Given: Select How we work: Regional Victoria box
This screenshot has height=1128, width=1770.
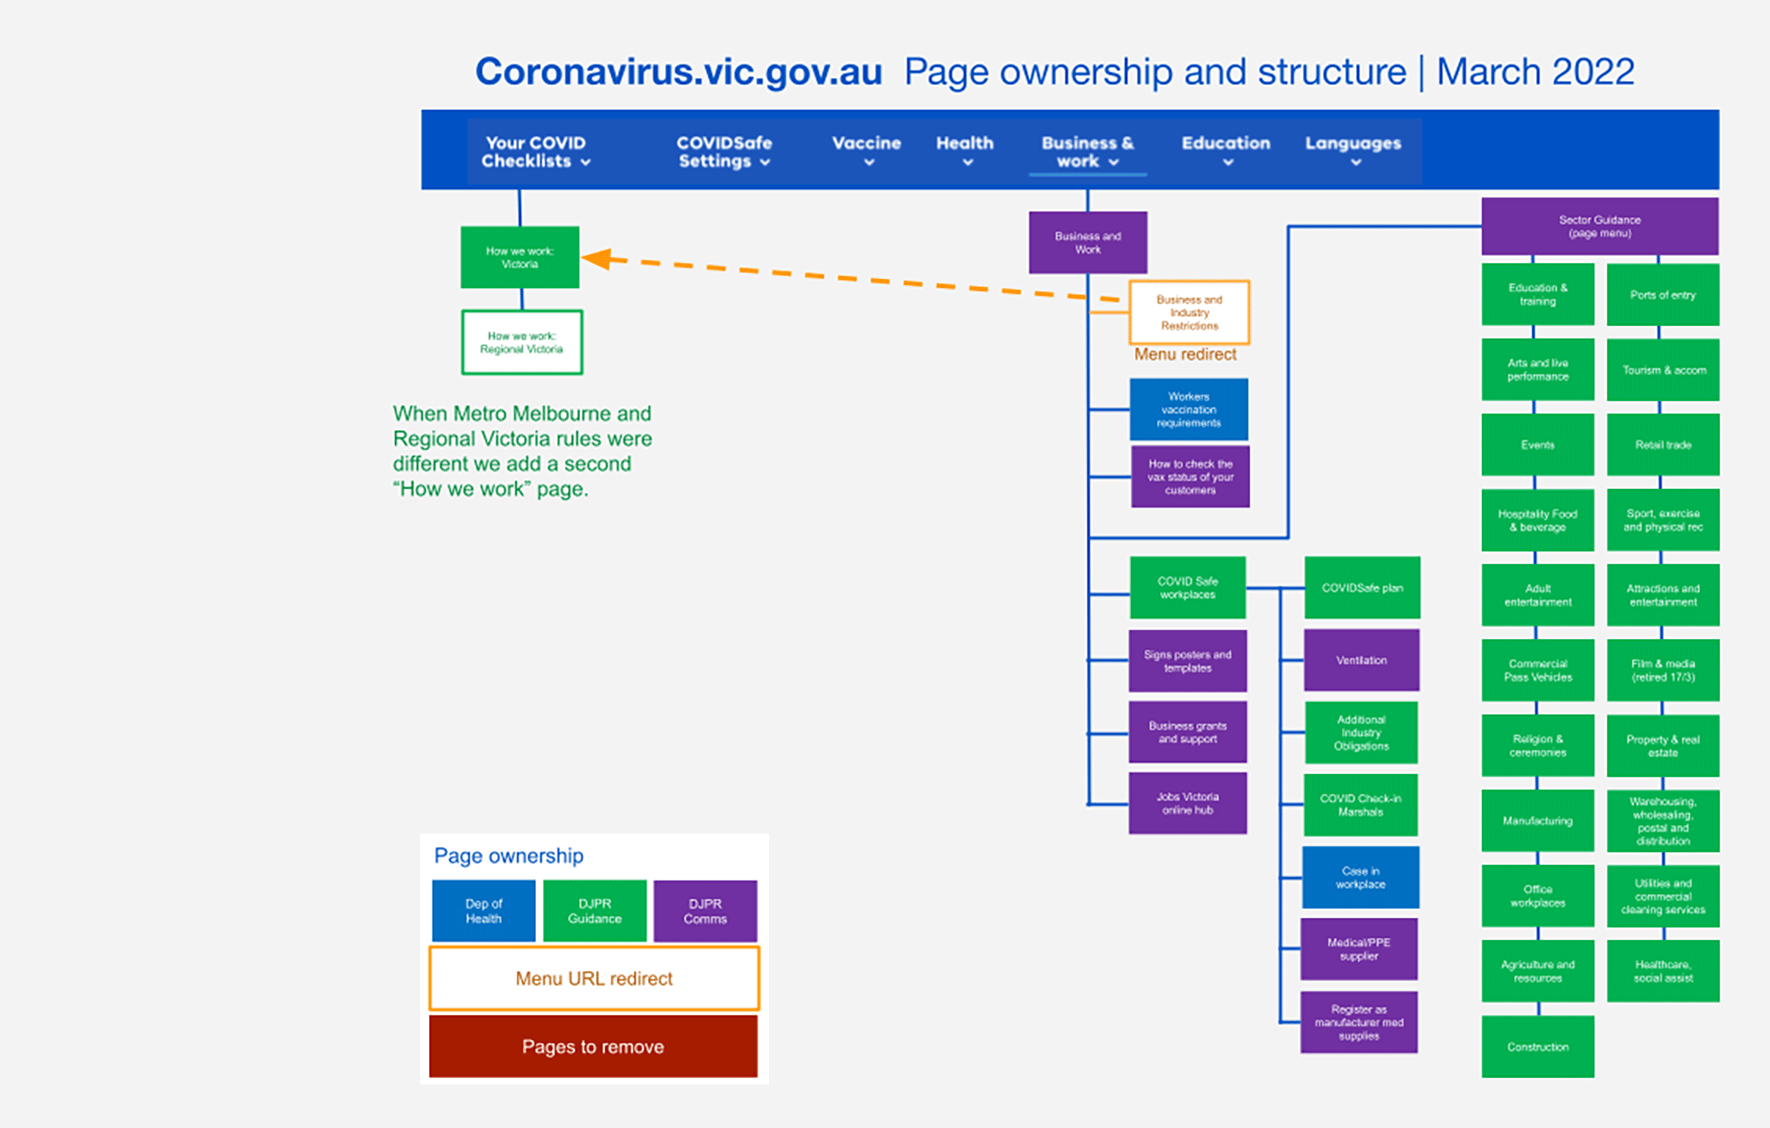Looking at the screenshot, I should pos(522,342).
